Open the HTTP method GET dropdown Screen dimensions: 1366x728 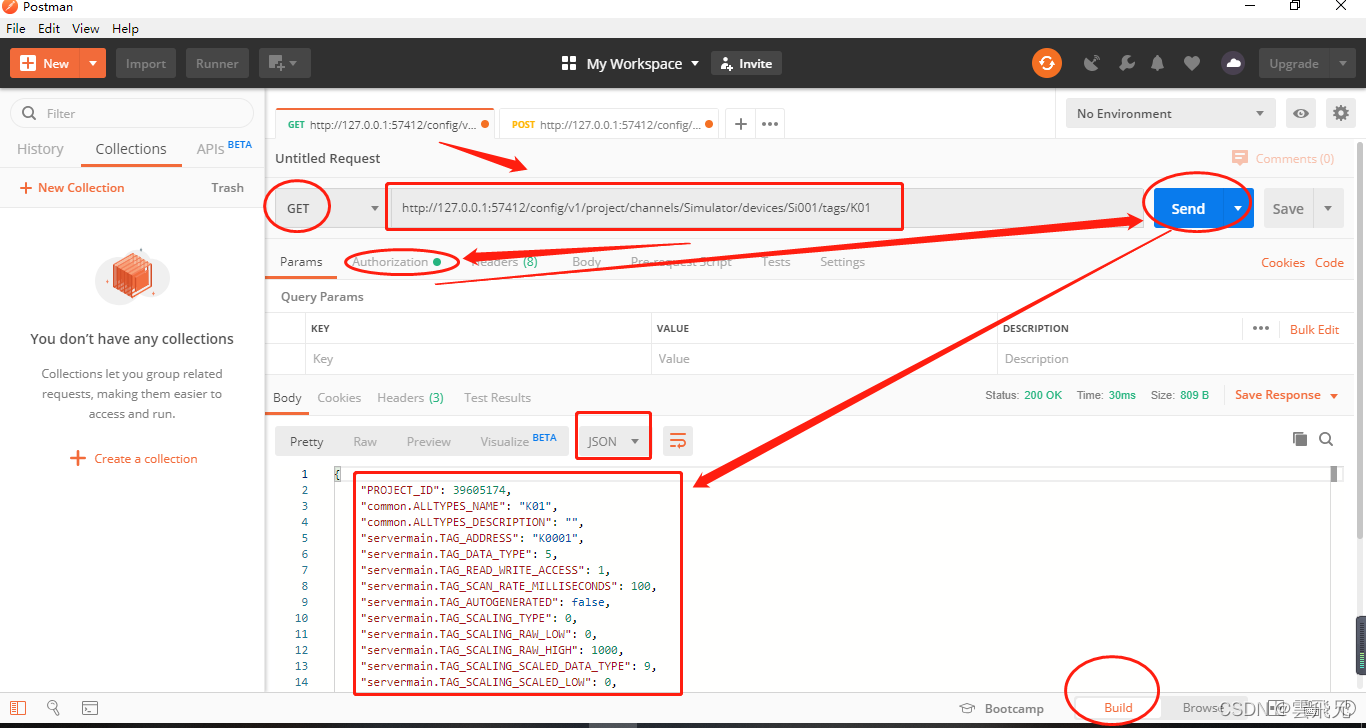[x=327, y=208]
